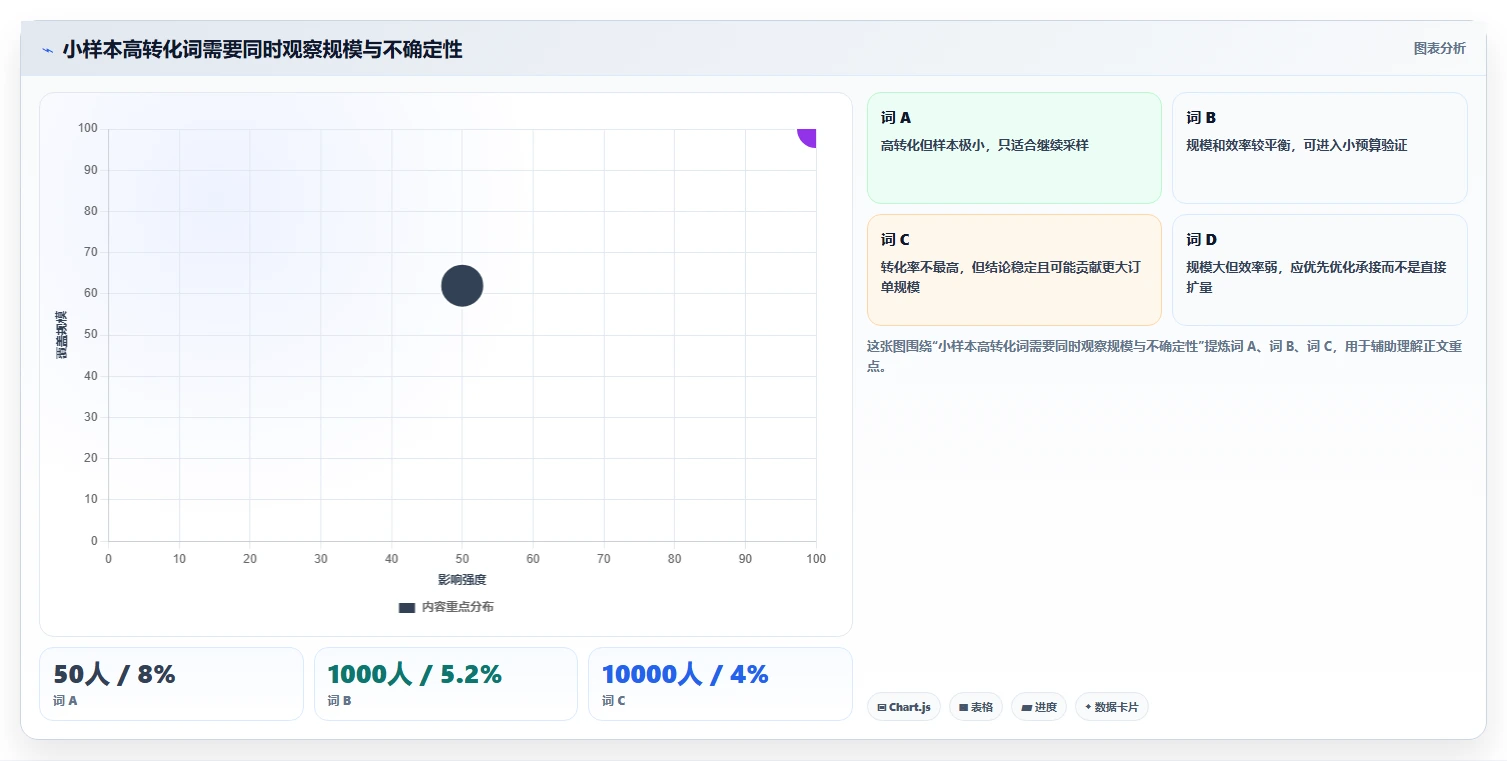Click the 规模和效率较平衡 description text
This screenshot has width=1507, height=761.
pyautogui.click(x=1296, y=145)
